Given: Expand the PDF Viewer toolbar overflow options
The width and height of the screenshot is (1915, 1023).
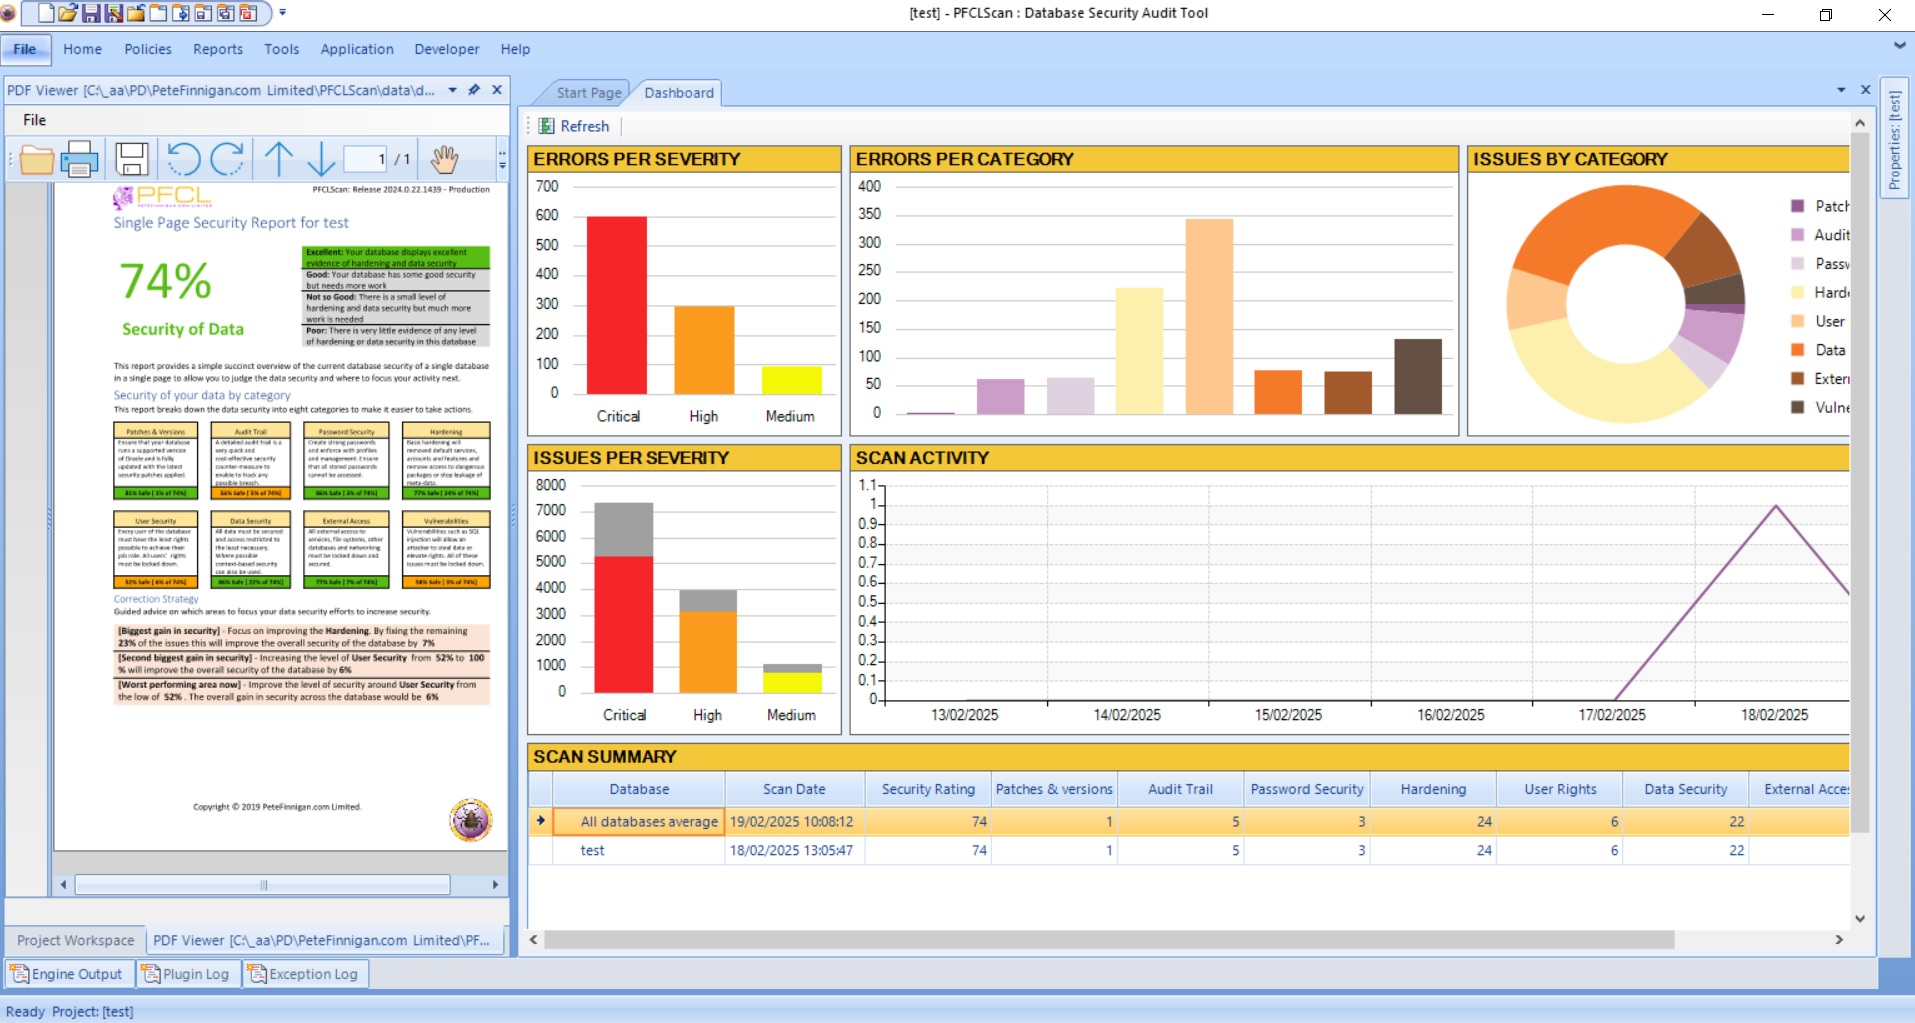Looking at the screenshot, I should click(502, 159).
